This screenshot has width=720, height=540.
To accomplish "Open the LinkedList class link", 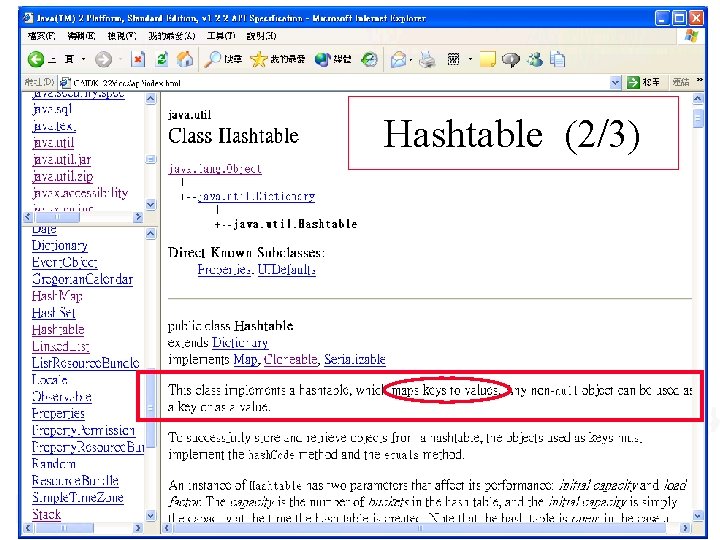I will pos(61,346).
